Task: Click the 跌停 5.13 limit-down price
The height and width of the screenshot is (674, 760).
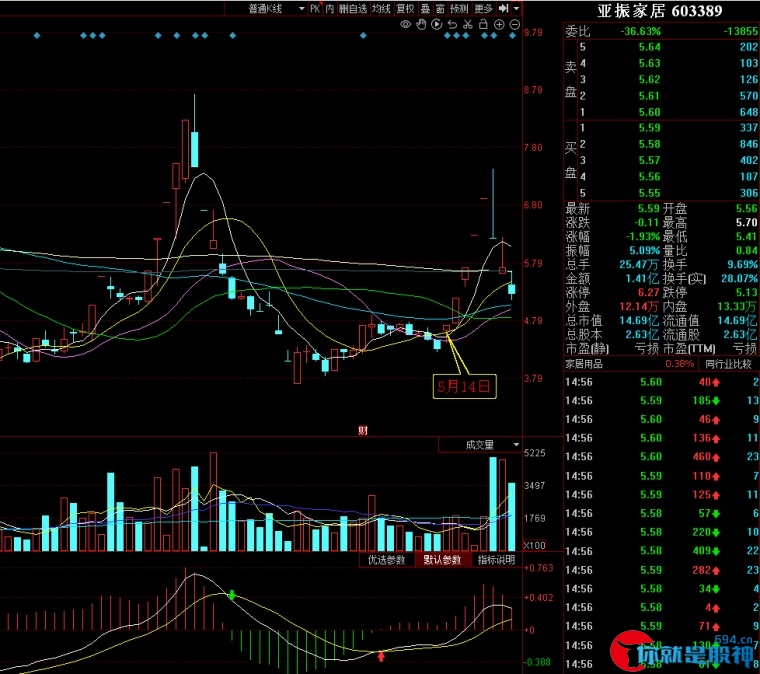Action: pyautogui.click(x=746, y=293)
